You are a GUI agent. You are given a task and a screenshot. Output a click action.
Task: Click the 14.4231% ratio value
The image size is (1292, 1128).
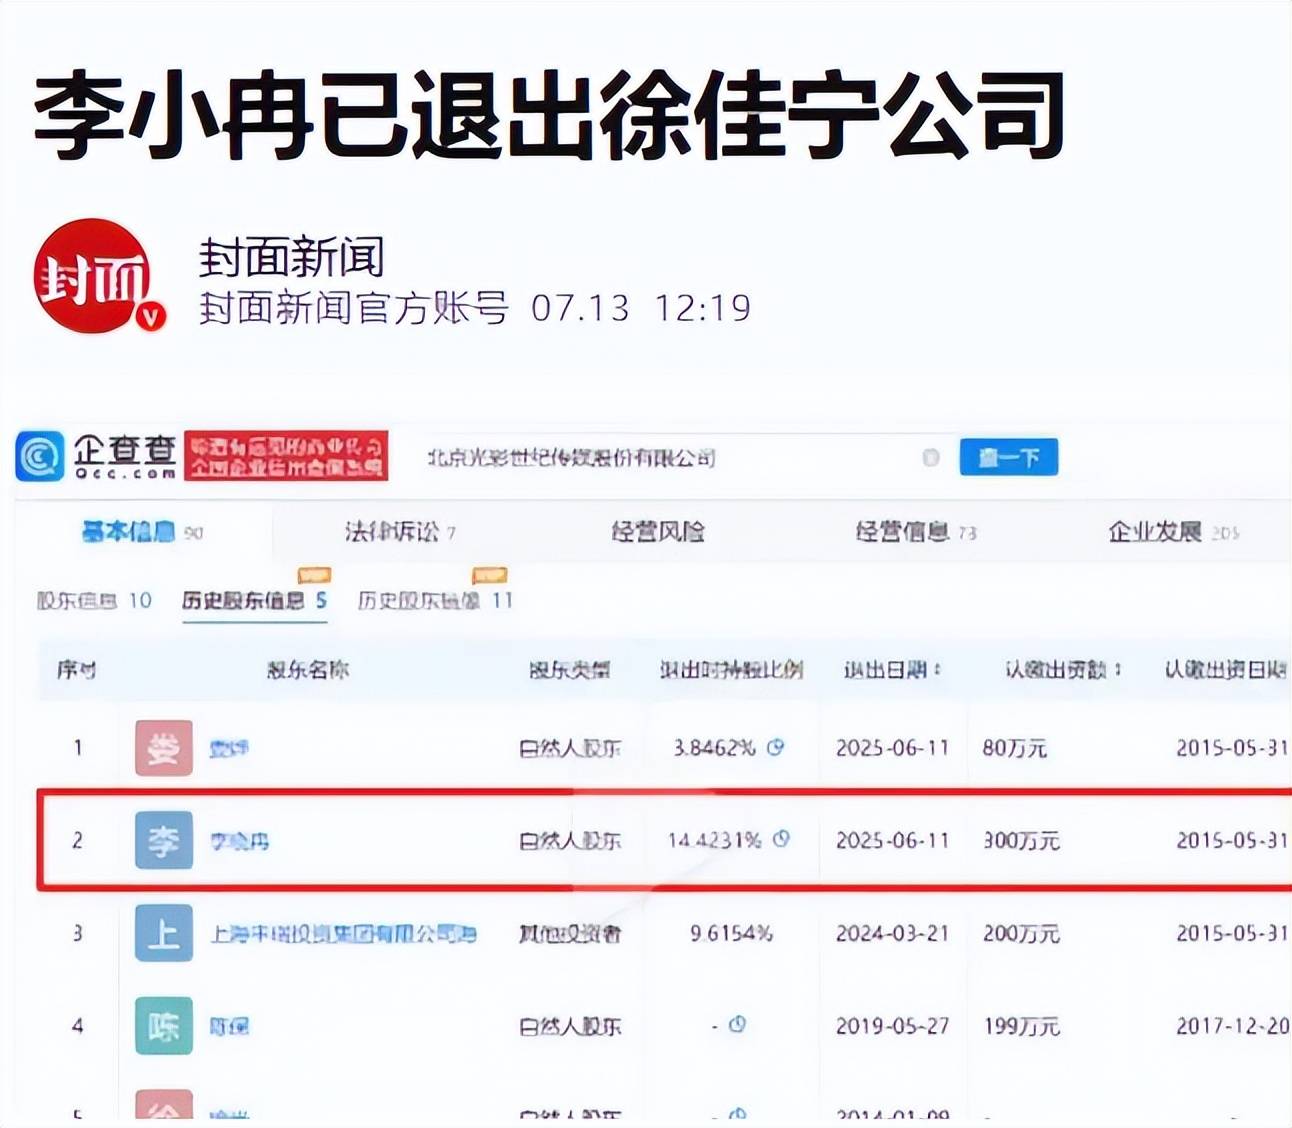[714, 840]
